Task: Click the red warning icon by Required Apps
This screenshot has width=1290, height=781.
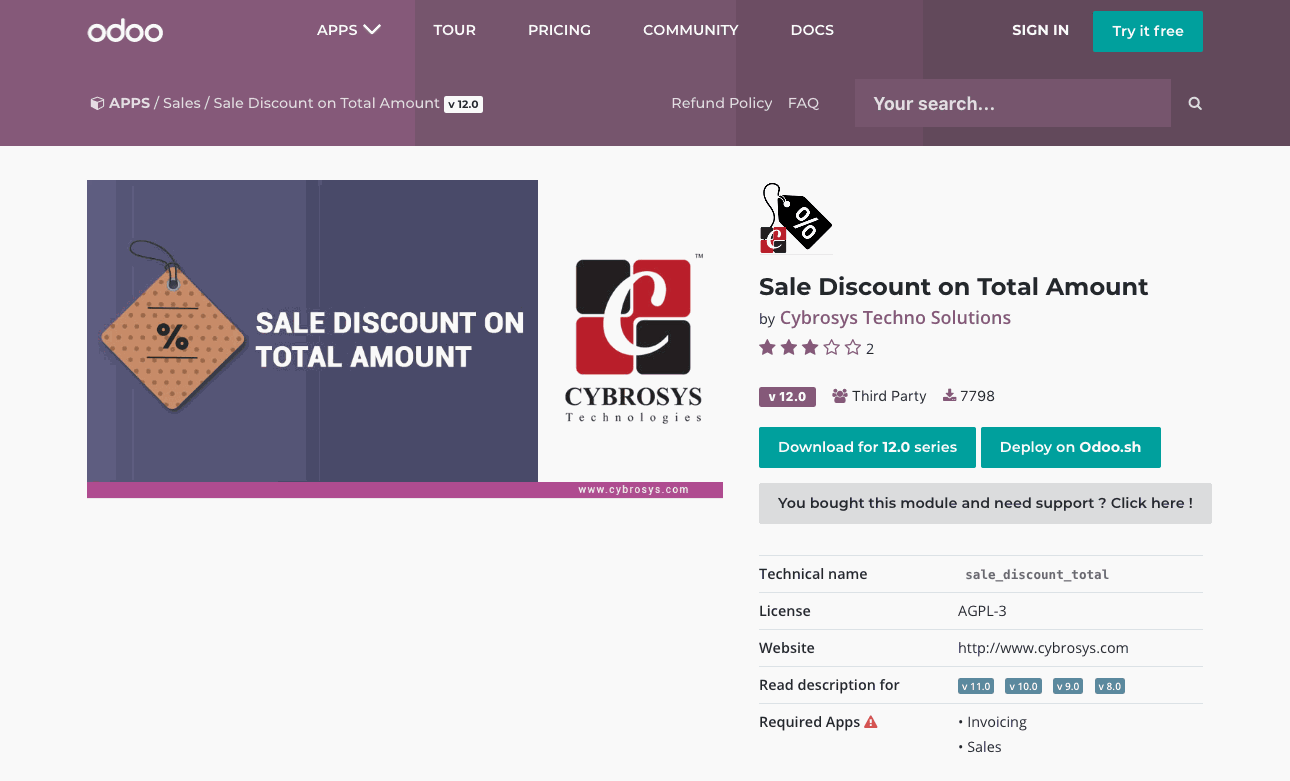Action: (x=871, y=721)
